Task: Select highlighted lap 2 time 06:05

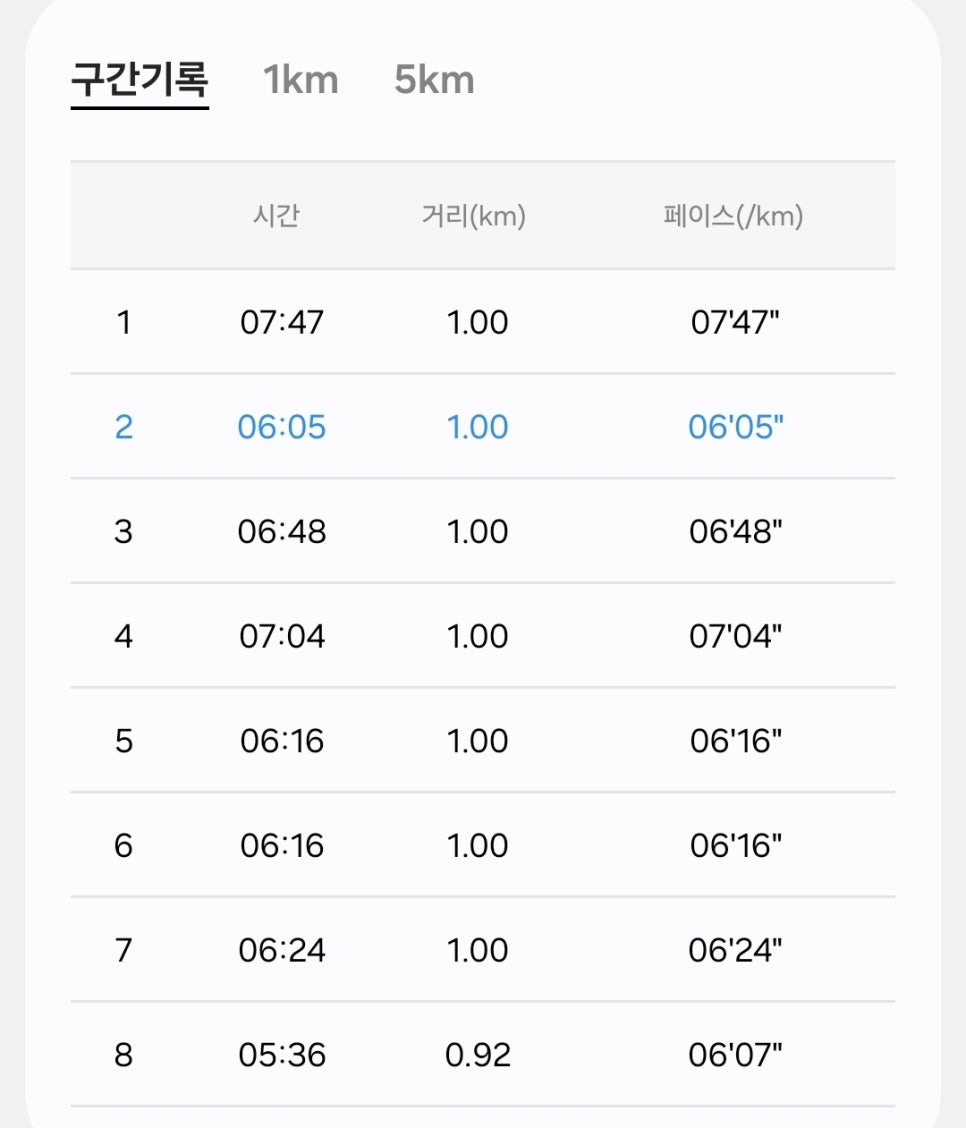Action: (x=282, y=427)
